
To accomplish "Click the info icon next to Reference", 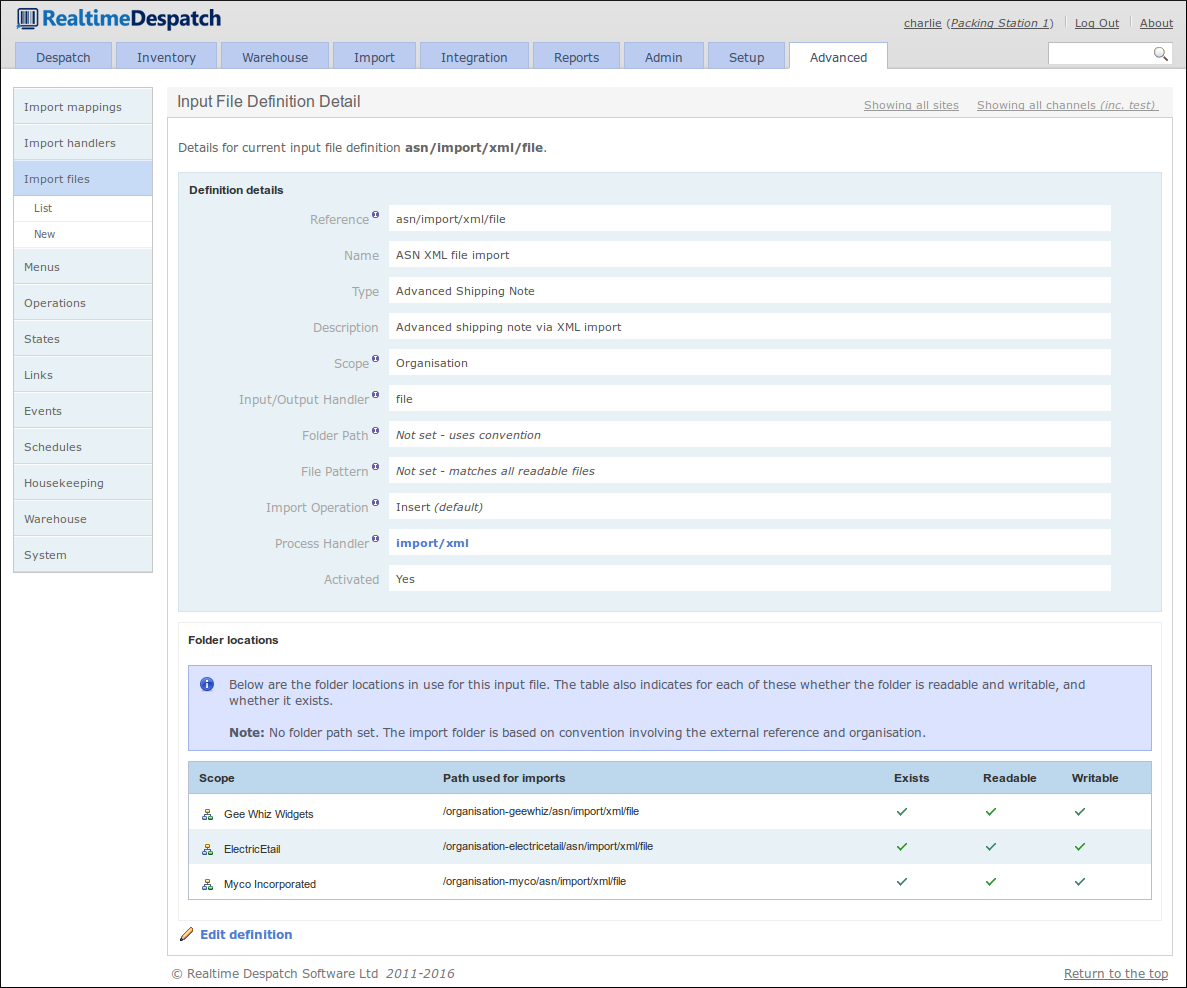I will pyautogui.click(x=375, y=215).
